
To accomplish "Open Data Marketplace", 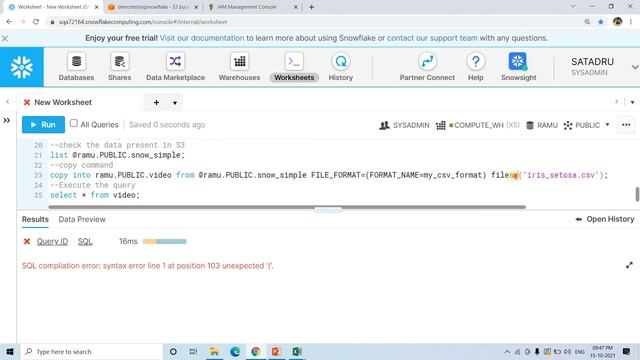I will coord(176,67).
